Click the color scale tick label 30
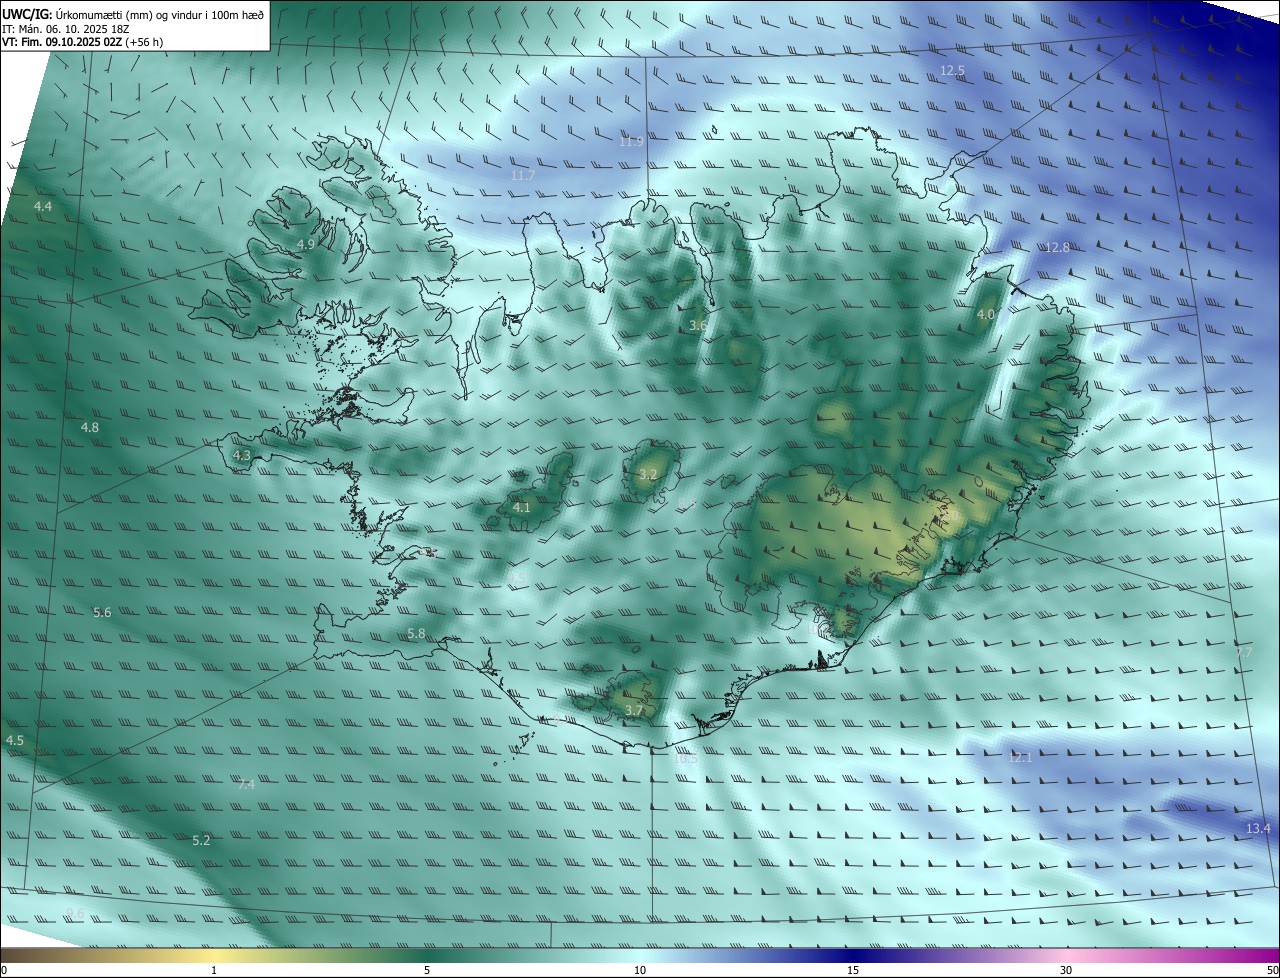Screen dimensions: 1280x978 tap(1066, 970)
